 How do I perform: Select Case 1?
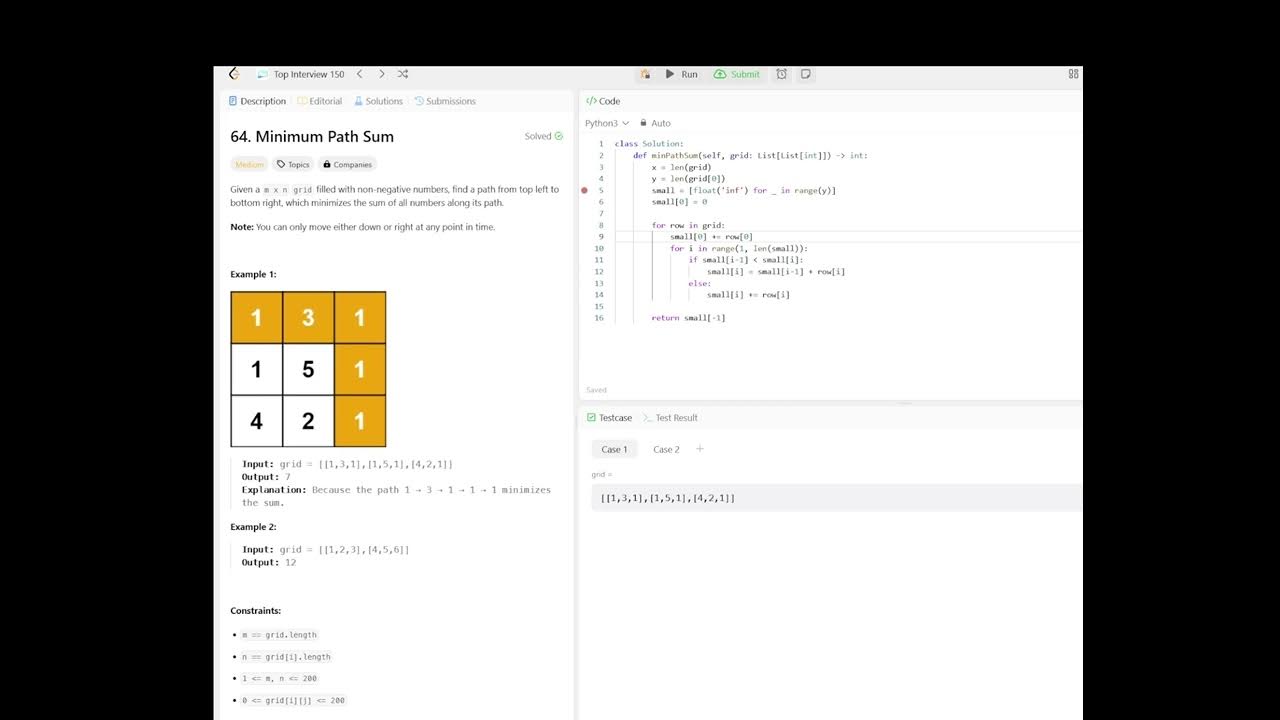tap(614, 449)
